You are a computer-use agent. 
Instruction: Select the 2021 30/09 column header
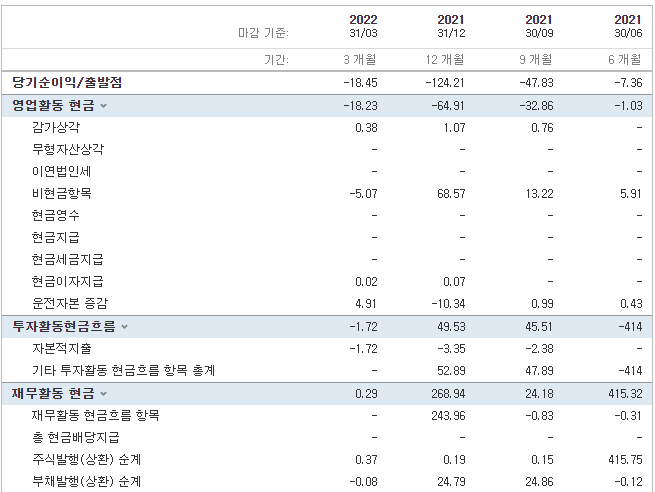click(x=539, y=26)
